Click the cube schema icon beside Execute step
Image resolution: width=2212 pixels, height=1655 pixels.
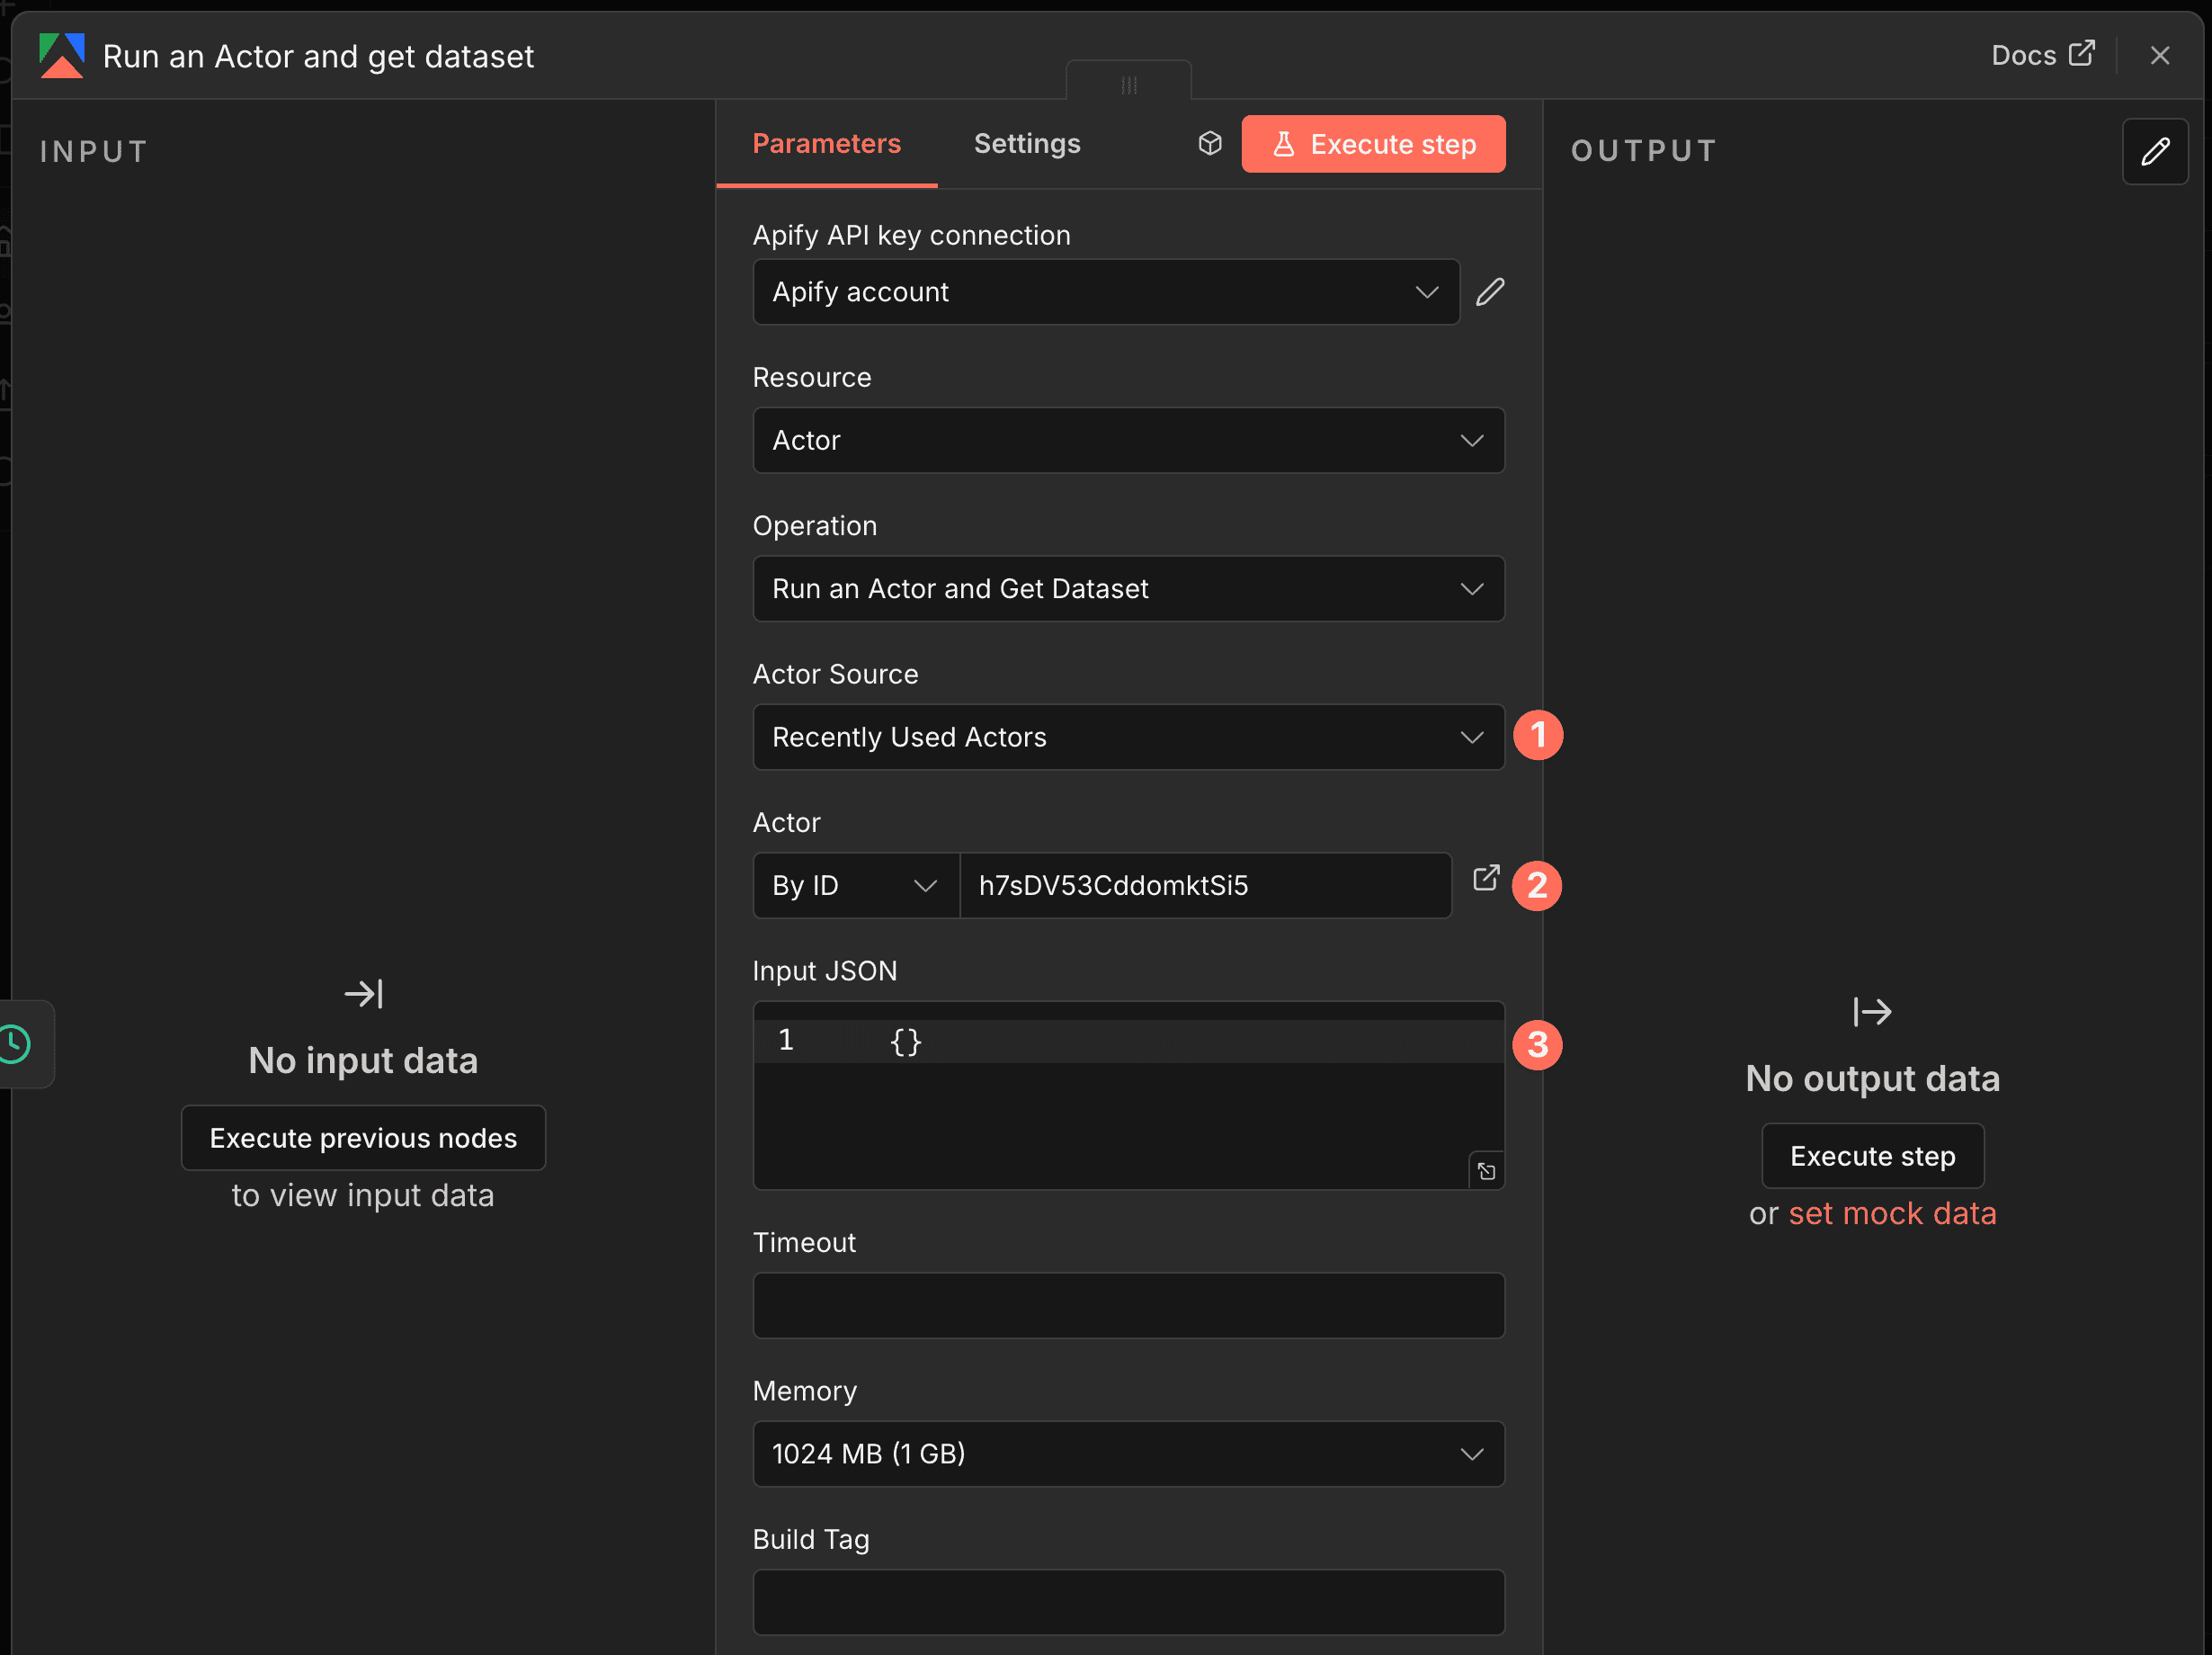1209,143
